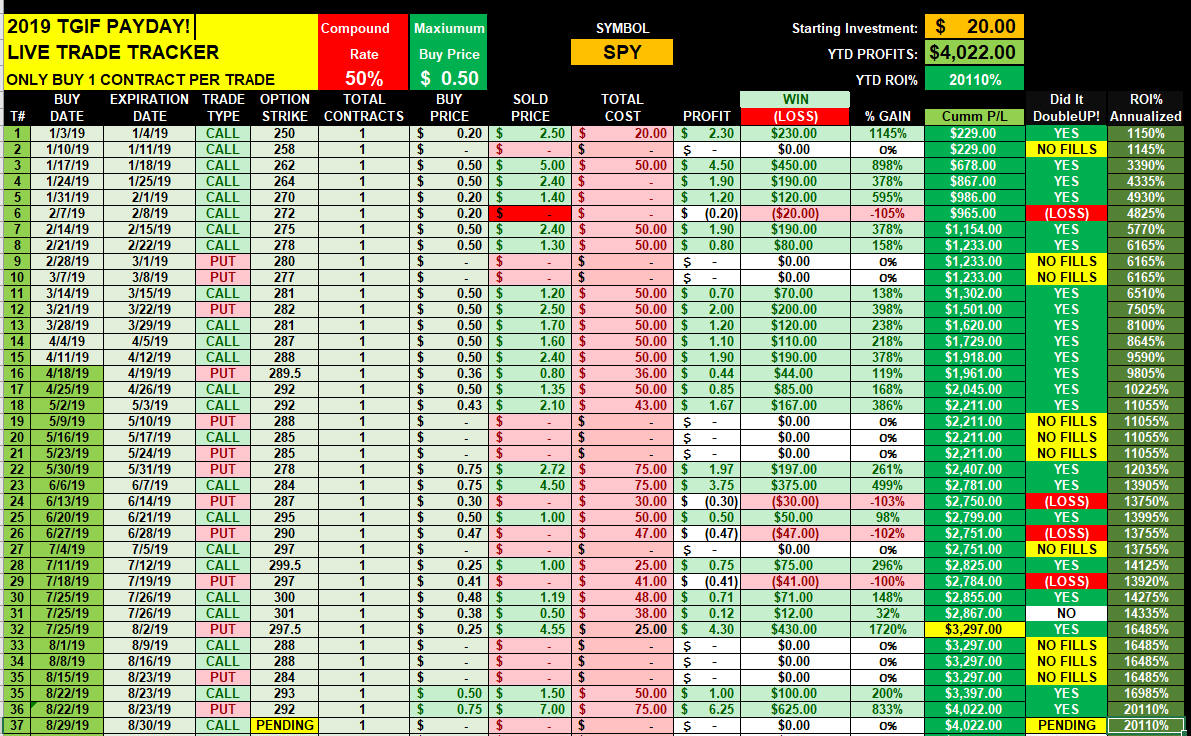Click the YTD ROI% 20110% cell

(974, 79)
